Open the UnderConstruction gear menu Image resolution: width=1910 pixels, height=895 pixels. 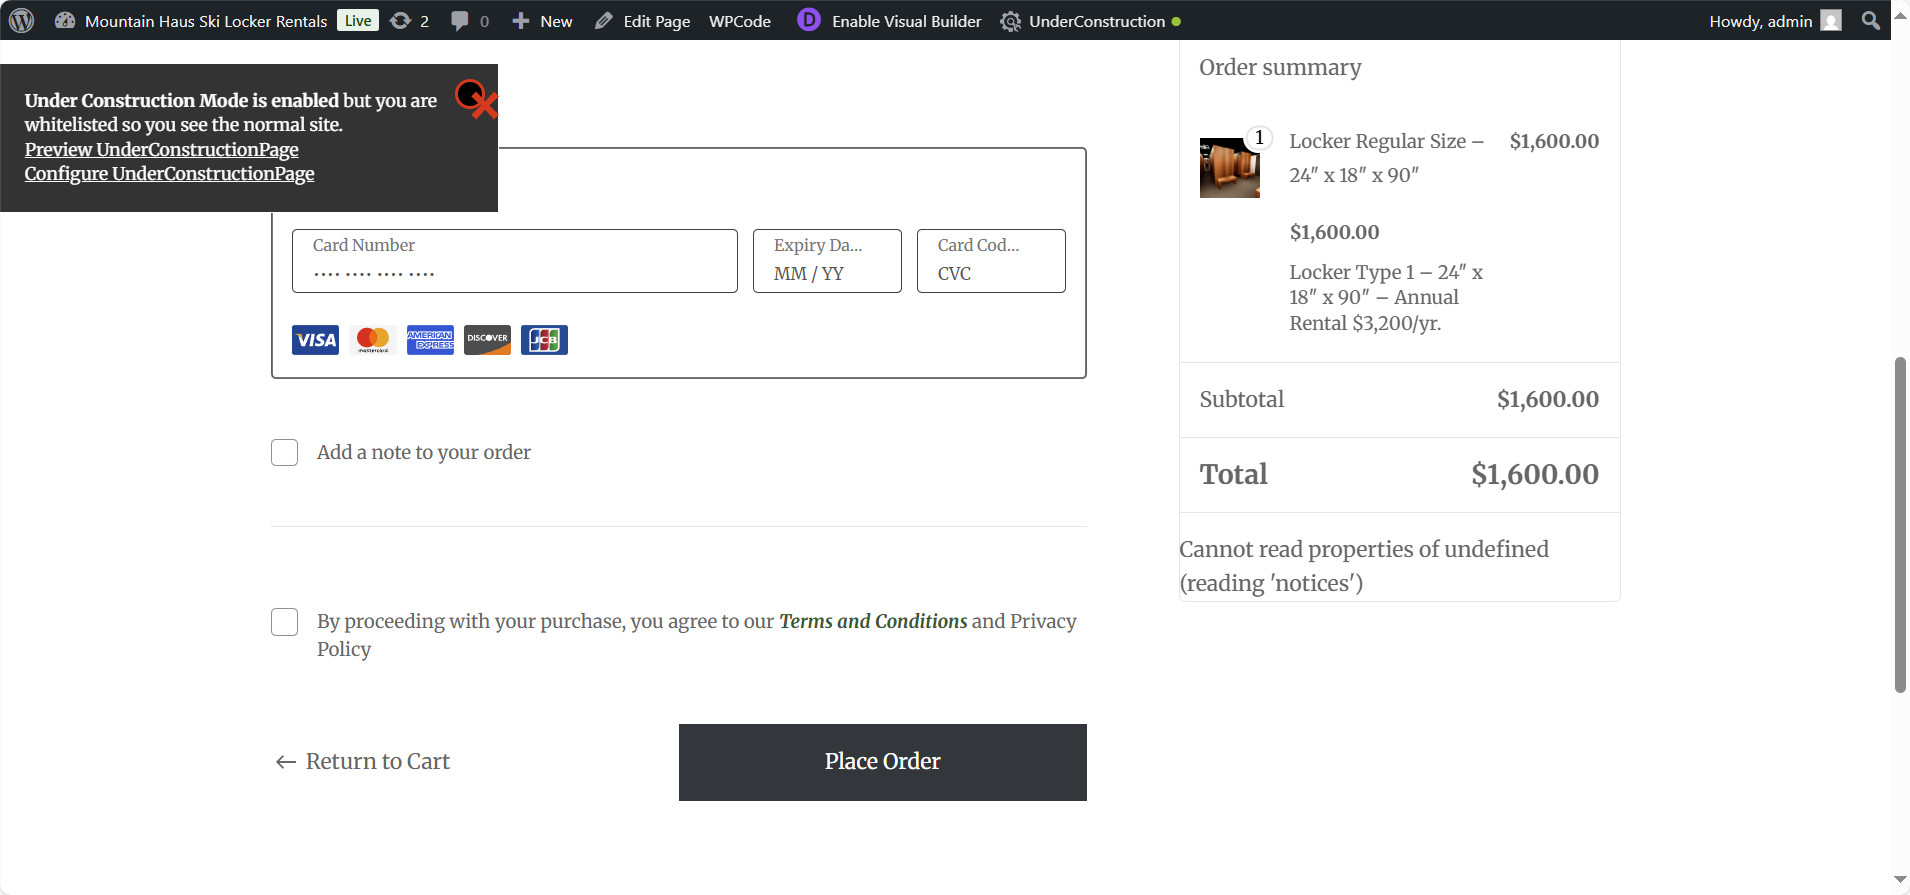[1090, 21]
